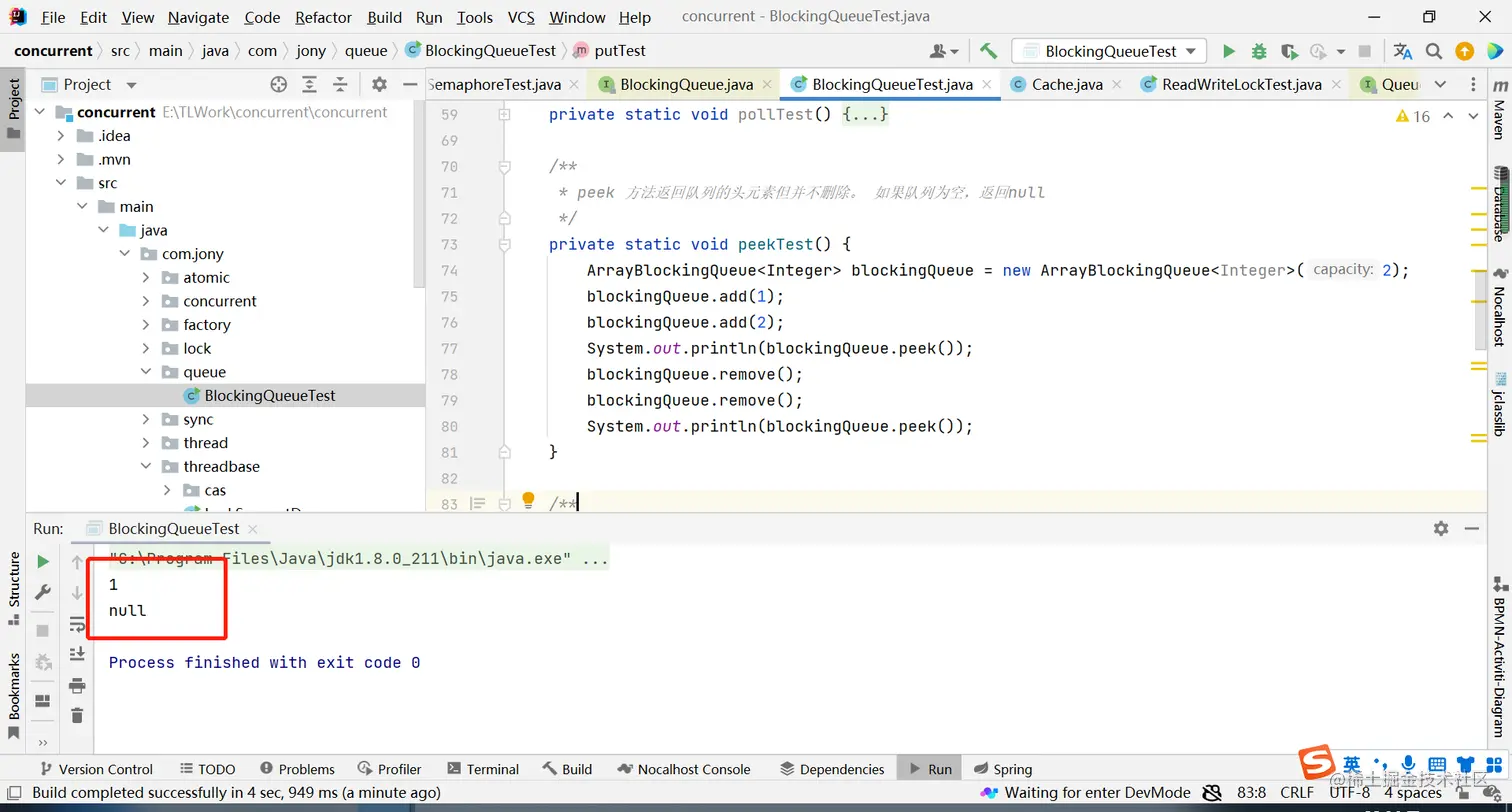This screenshot has width=1512, height=812.
Task: Collapse the queue package
Action: [x=146, y=372]
